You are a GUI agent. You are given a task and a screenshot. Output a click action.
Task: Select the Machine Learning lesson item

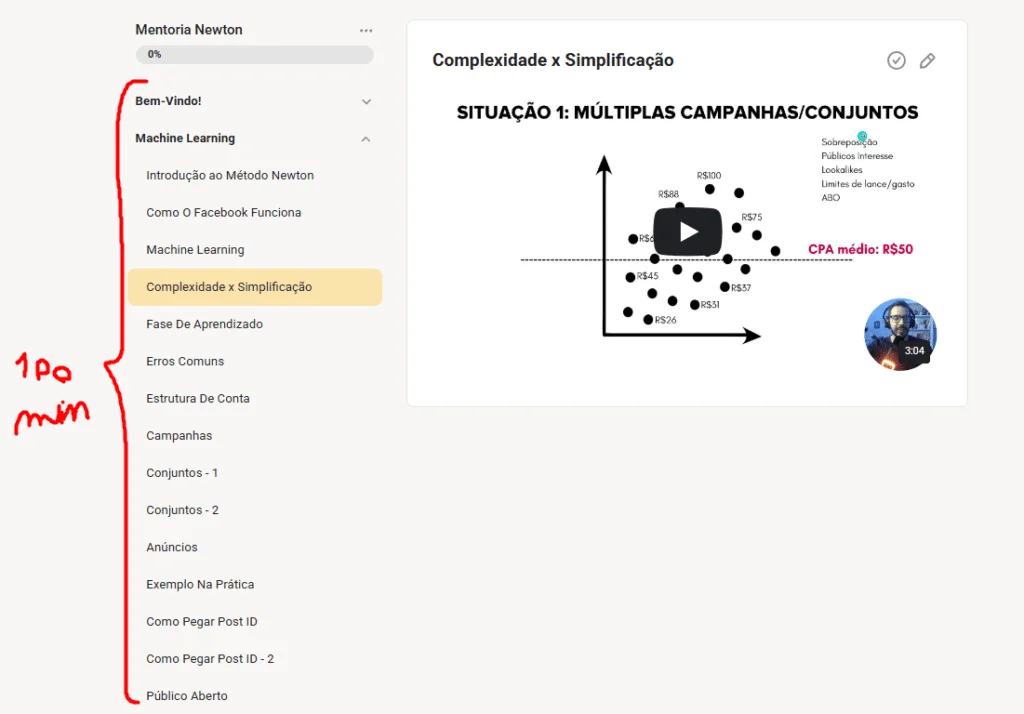click(195, 250)
